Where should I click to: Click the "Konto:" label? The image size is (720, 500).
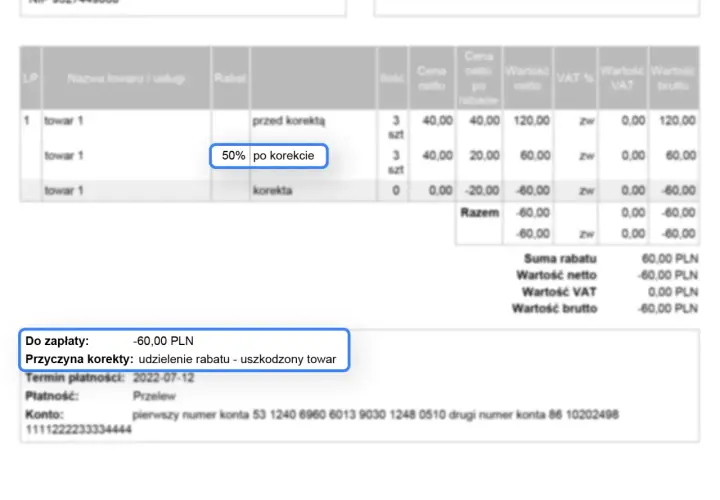45,415
